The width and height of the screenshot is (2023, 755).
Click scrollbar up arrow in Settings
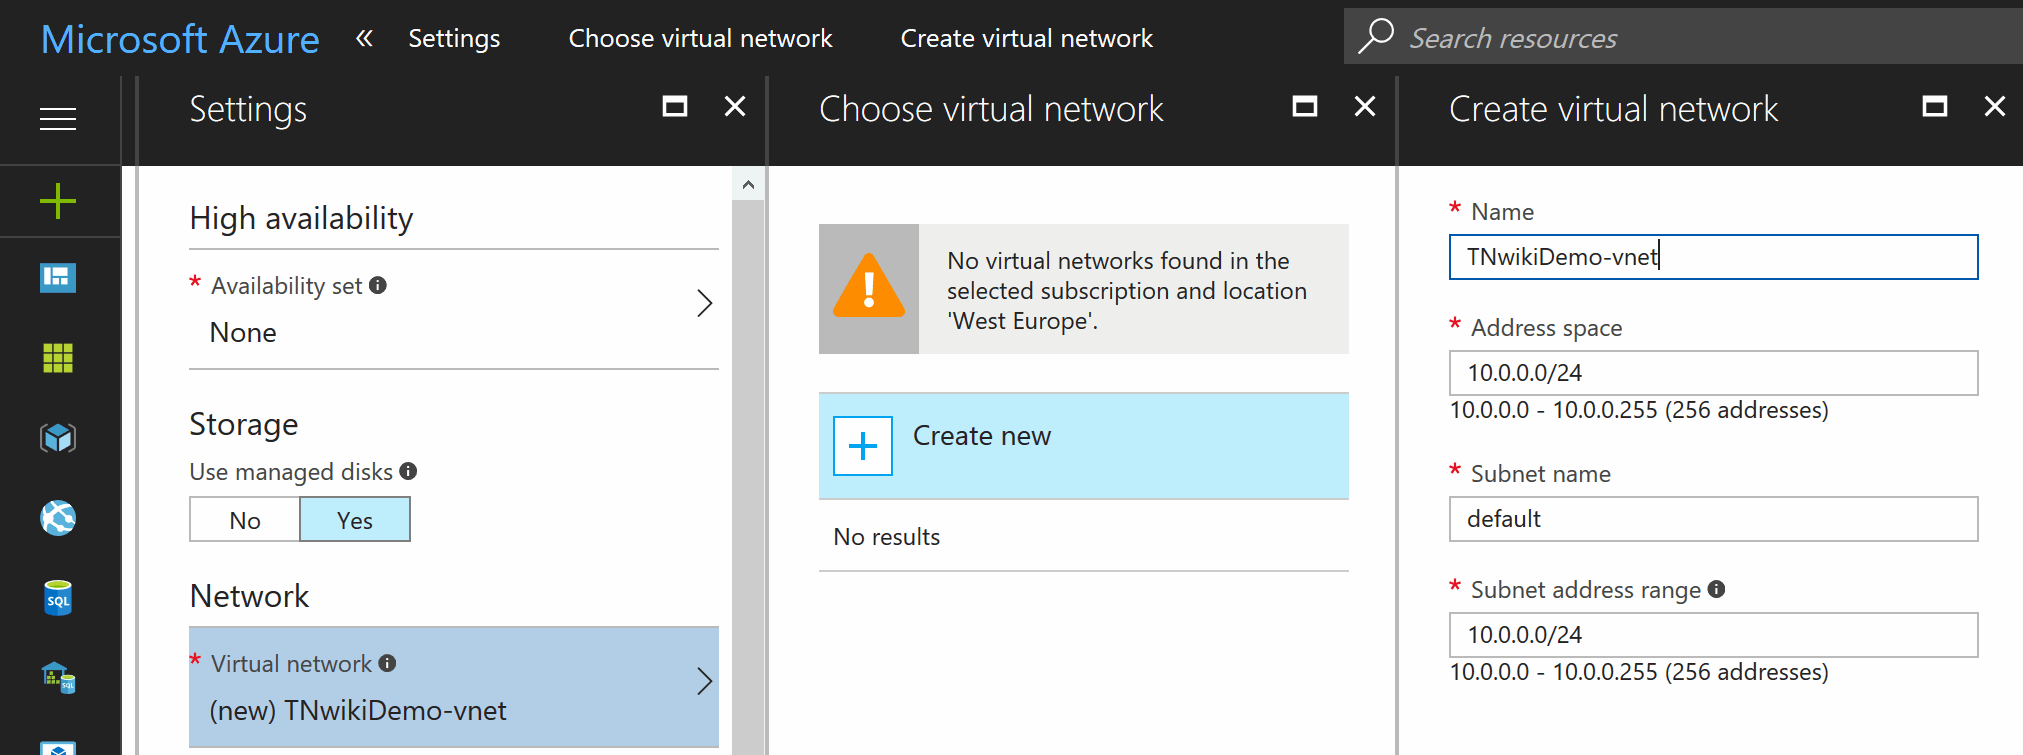coord(748,185)
